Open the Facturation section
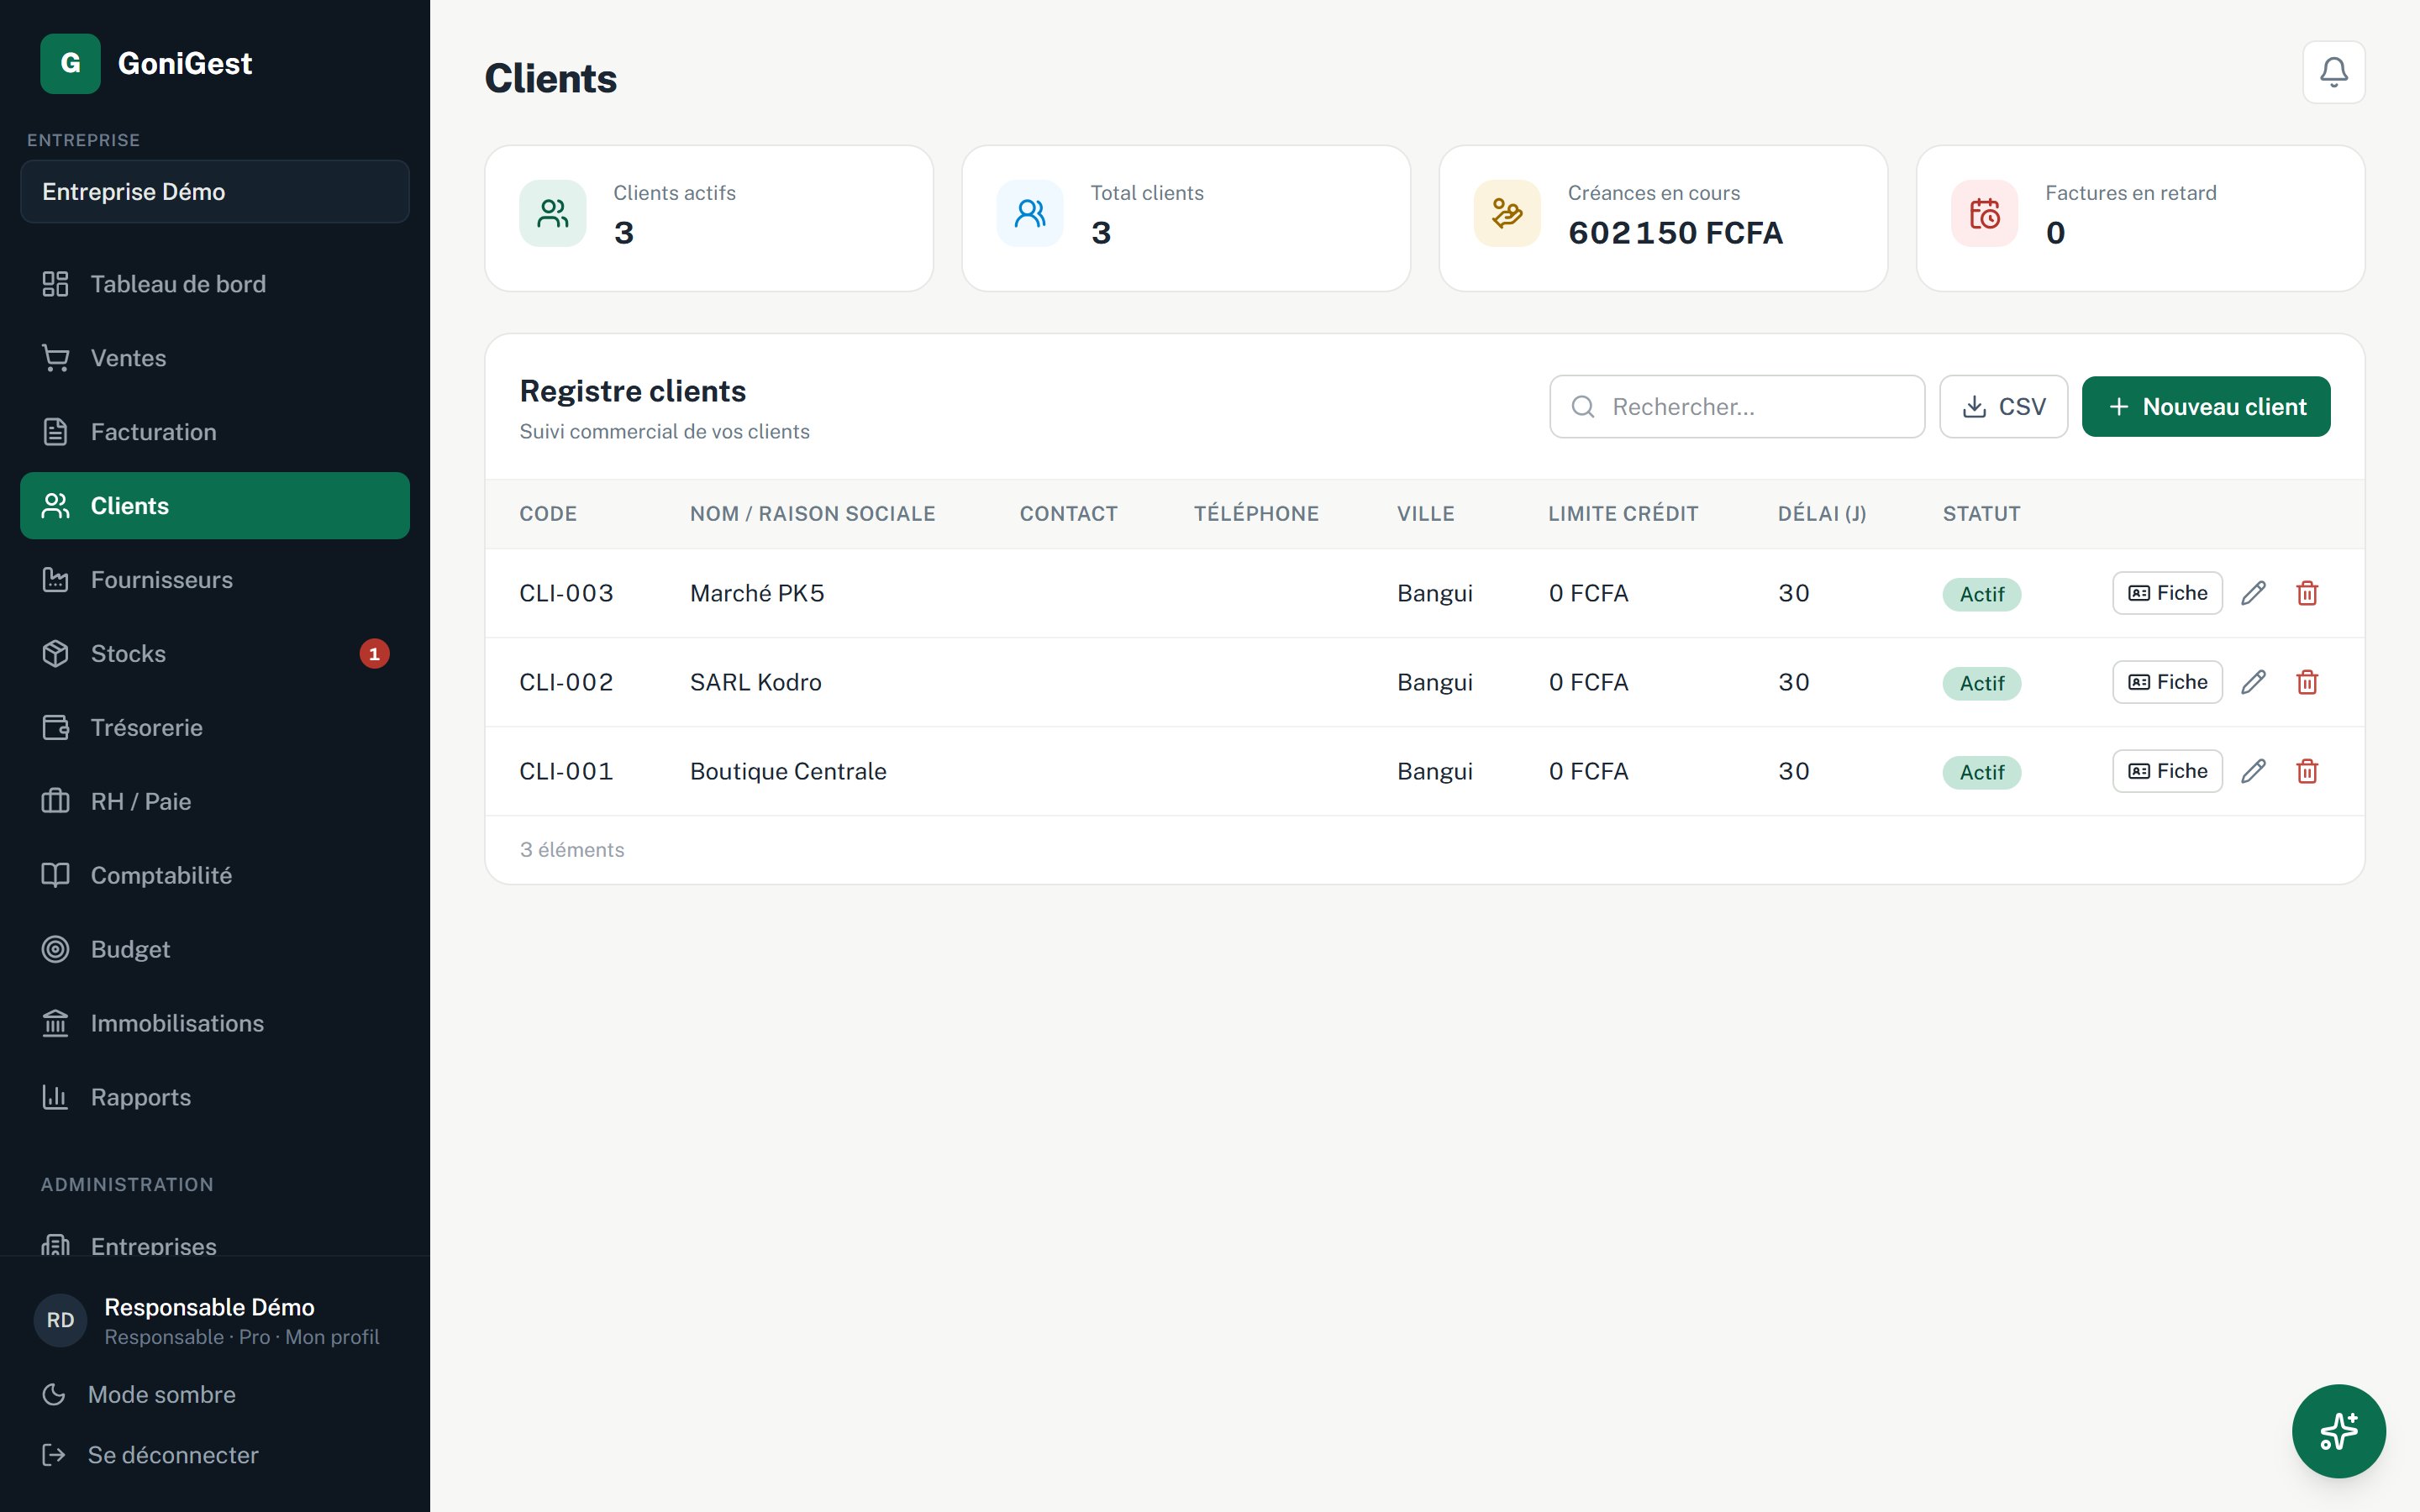2420x1512 pixels. click(x=215, y=432)
